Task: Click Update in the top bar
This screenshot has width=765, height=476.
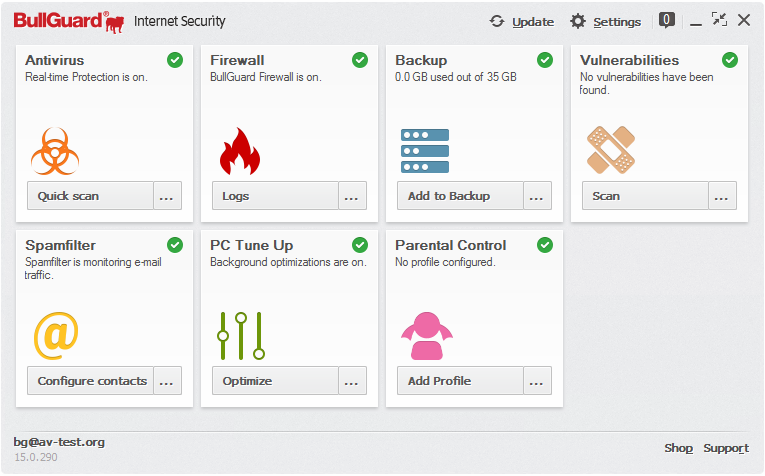Action: pos(521,21)
